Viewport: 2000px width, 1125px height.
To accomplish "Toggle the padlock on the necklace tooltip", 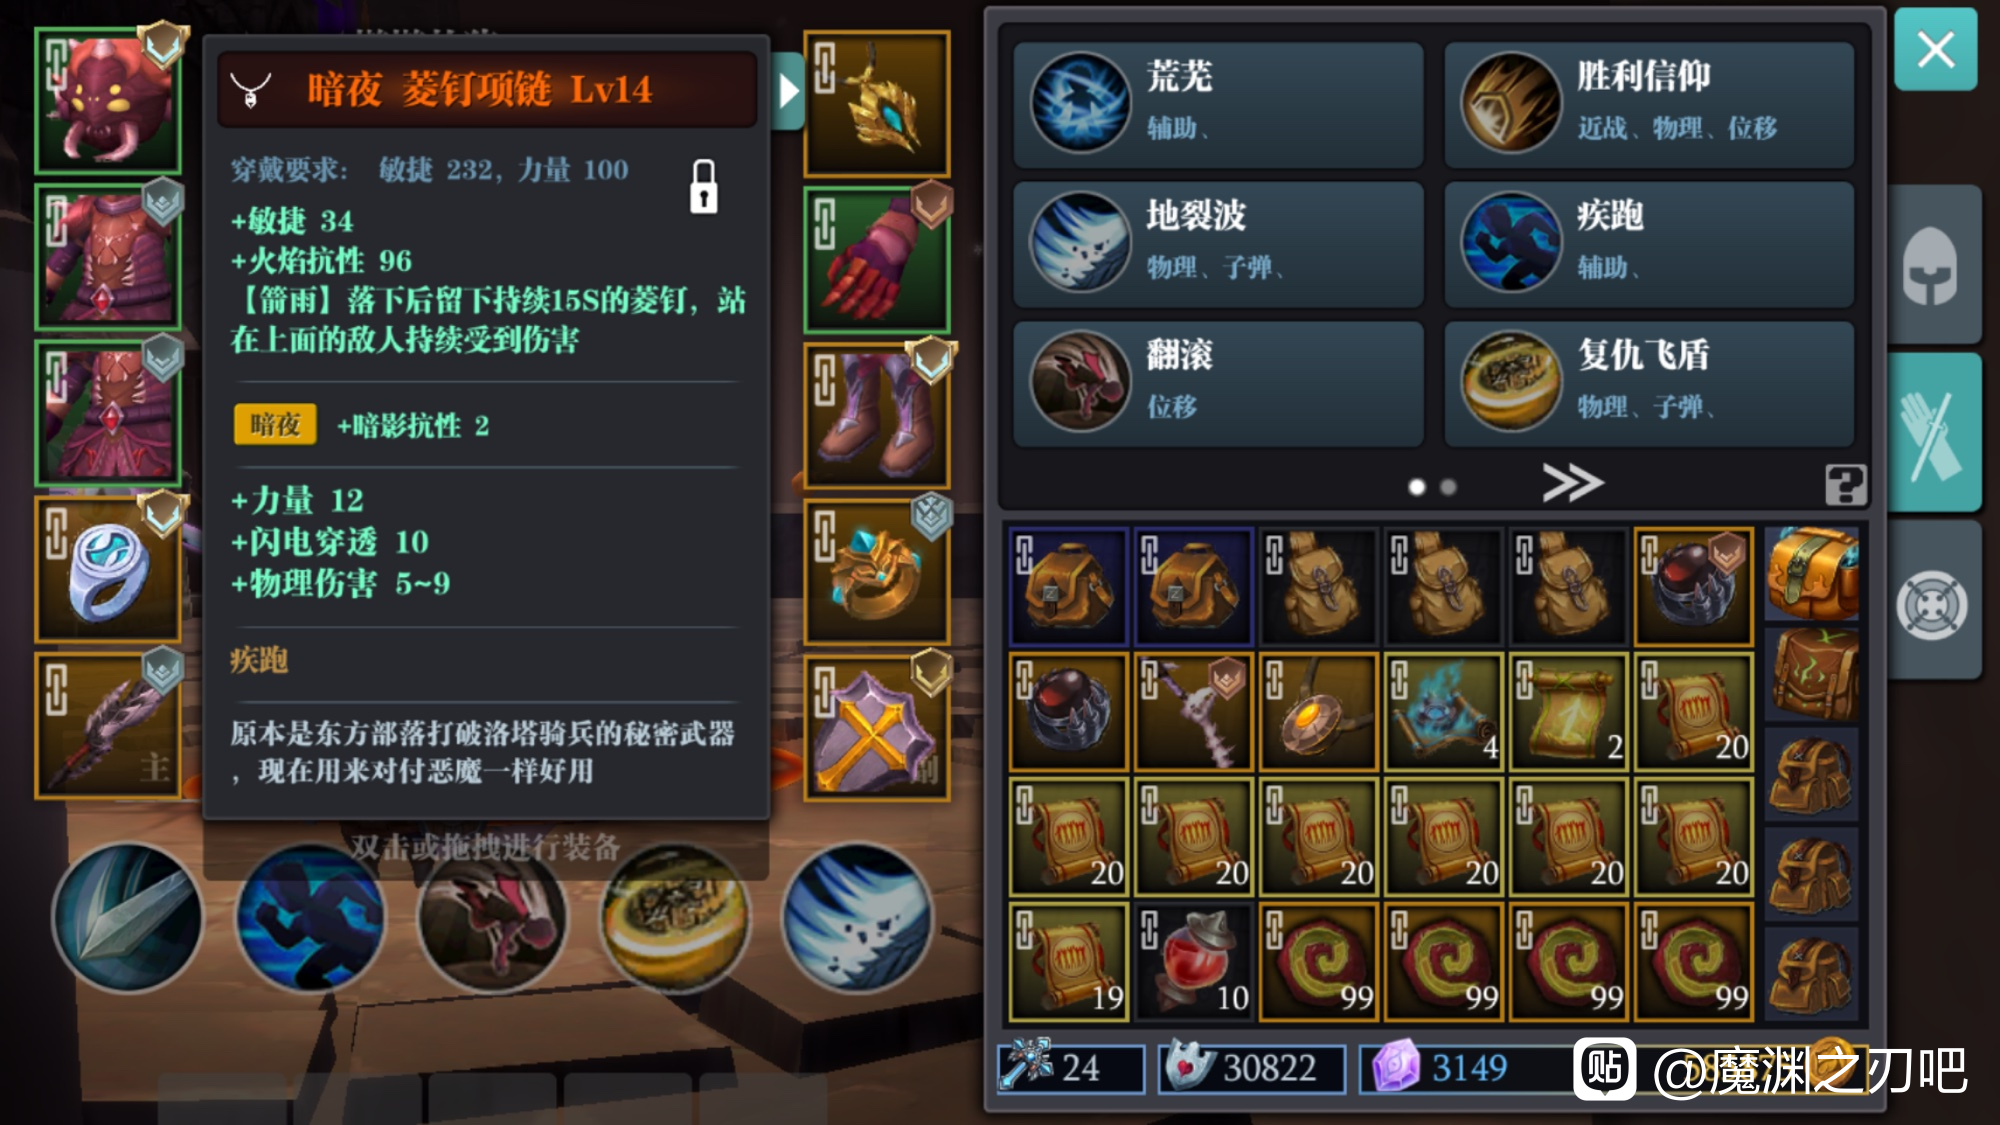I will point(704,186).
